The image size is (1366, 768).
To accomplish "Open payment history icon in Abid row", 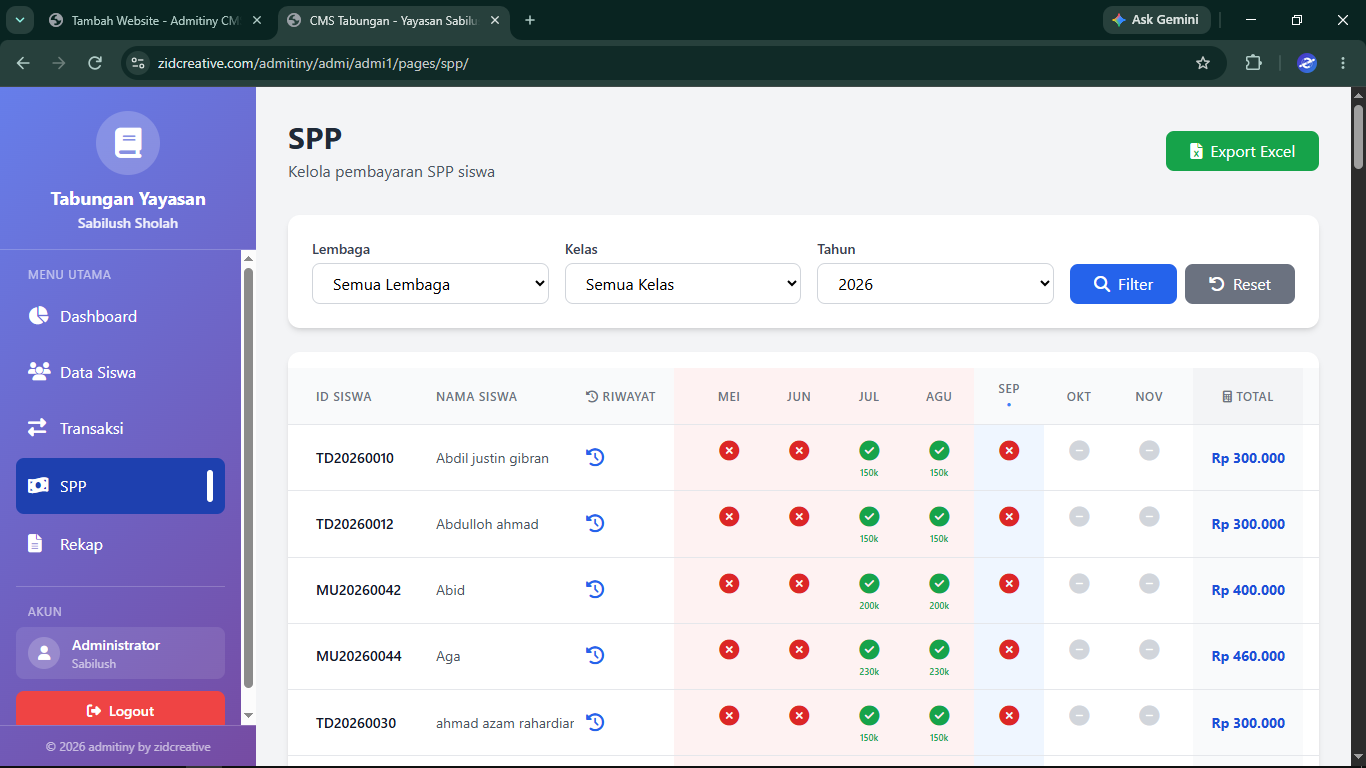I will (x=595, y=589).
